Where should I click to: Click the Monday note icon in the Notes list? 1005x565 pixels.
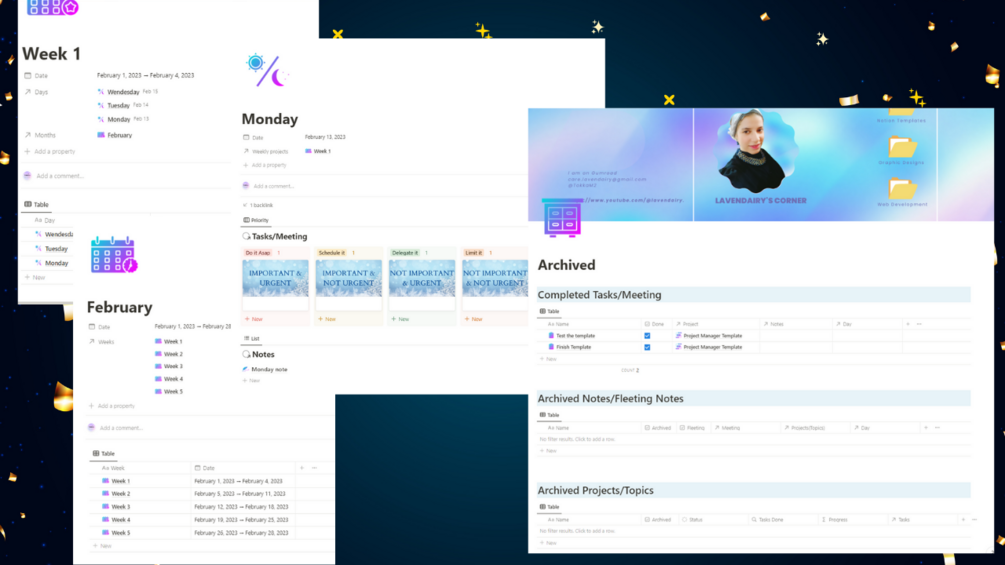(x=245, y=370)
